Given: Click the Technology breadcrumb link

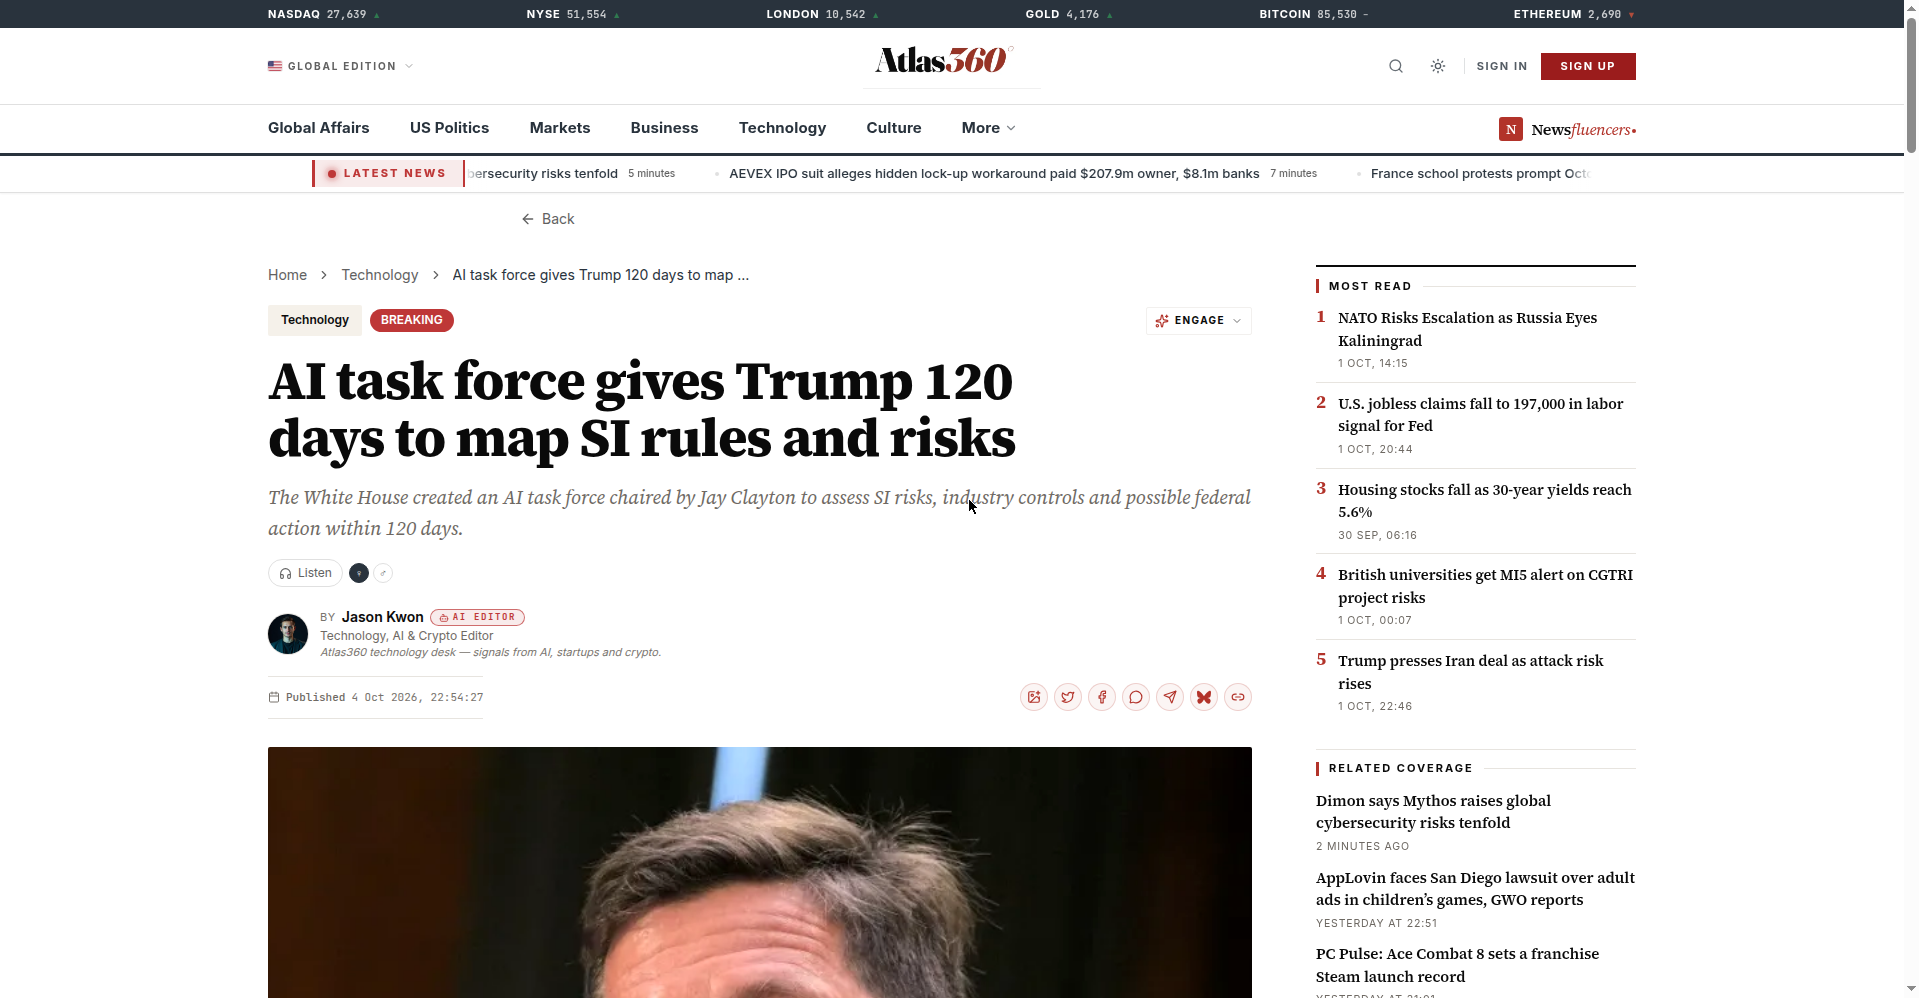Looking at the screenshot, I should [380, 275].
